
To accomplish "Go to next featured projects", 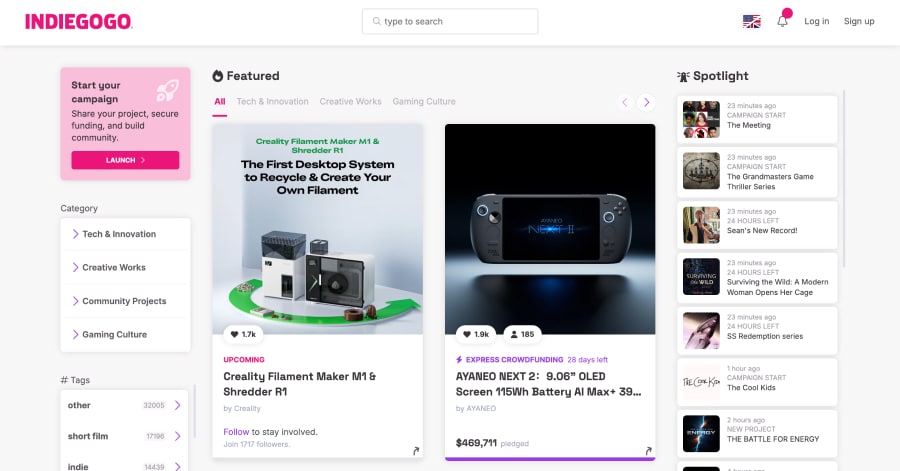I will [646, 102].
